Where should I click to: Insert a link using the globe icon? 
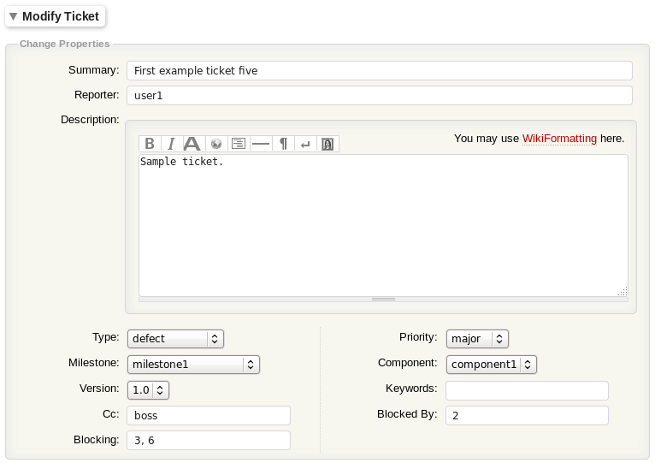(x=215, y=144)
